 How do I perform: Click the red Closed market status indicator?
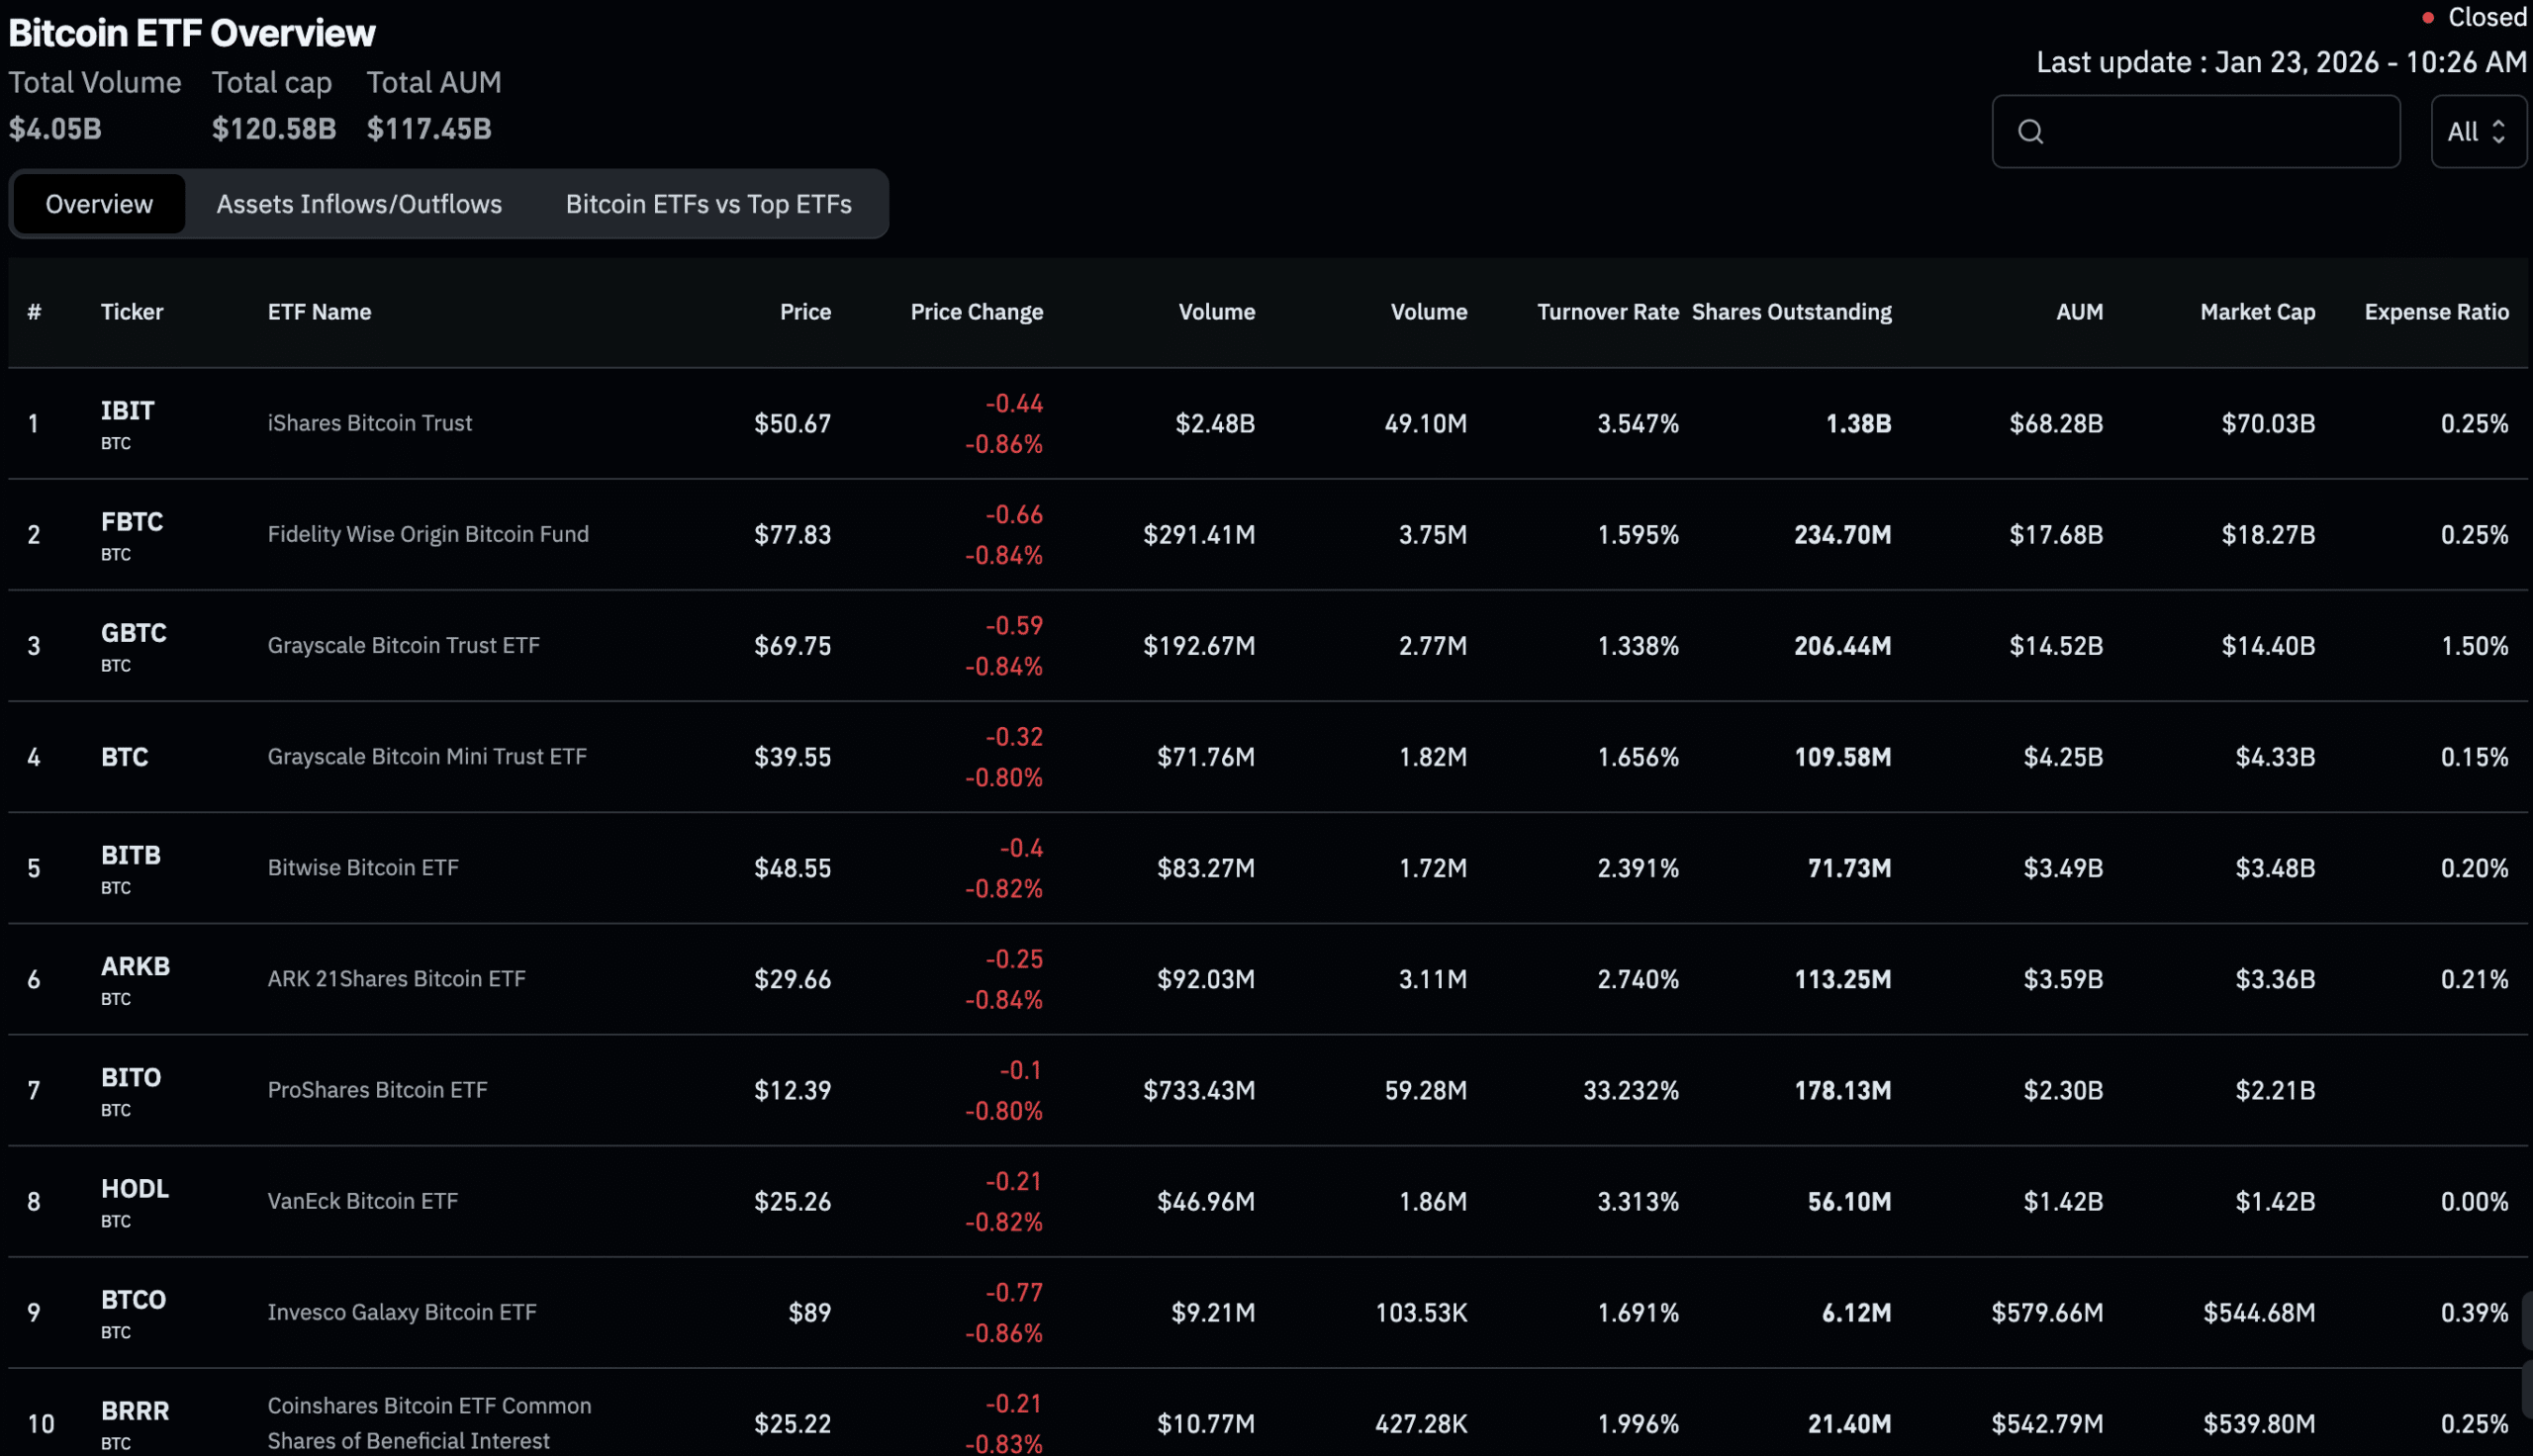(2476, 17)
